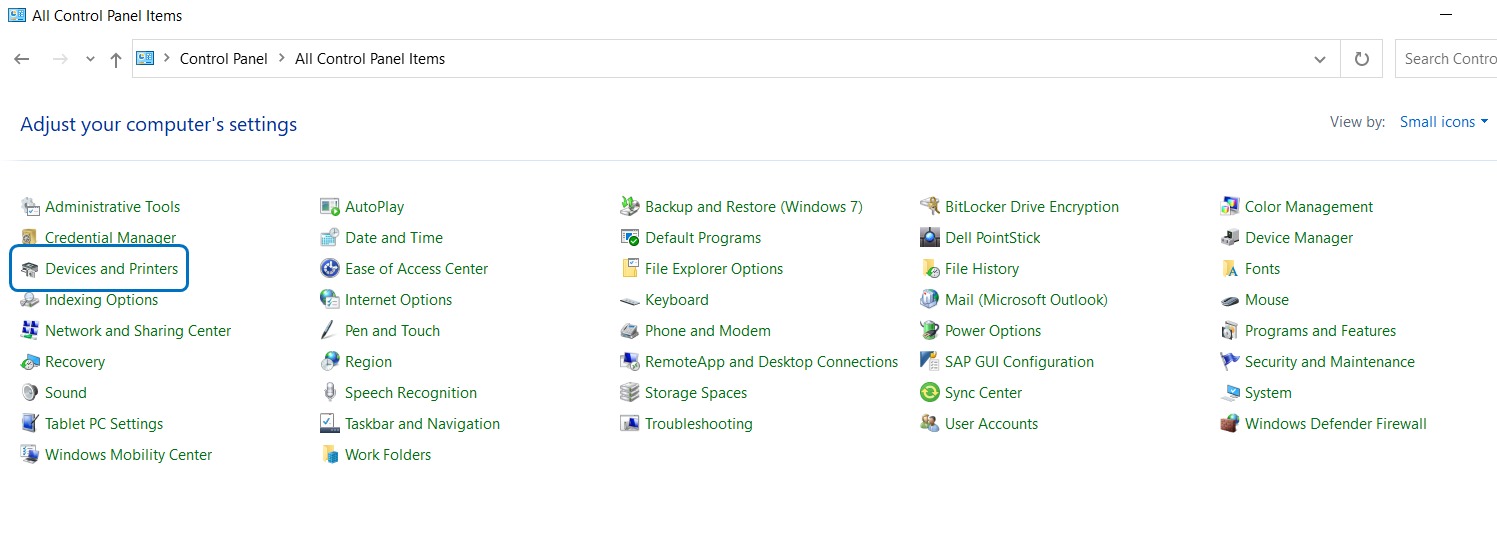Select All Control Panel Items breadcrumb
The image size is (1497, 533).
(x=369, y=59)
